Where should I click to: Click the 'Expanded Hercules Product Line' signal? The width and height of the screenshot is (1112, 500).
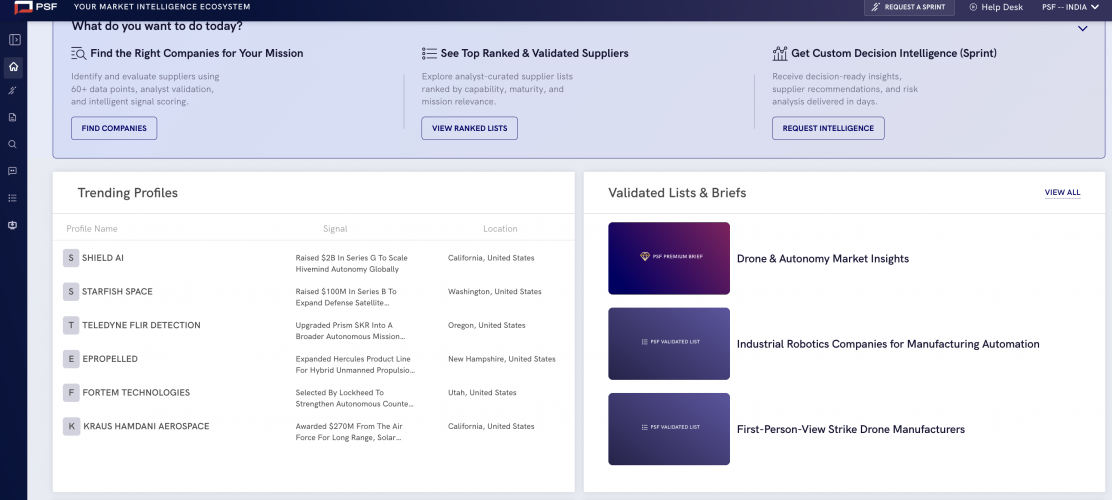point(355,365)
